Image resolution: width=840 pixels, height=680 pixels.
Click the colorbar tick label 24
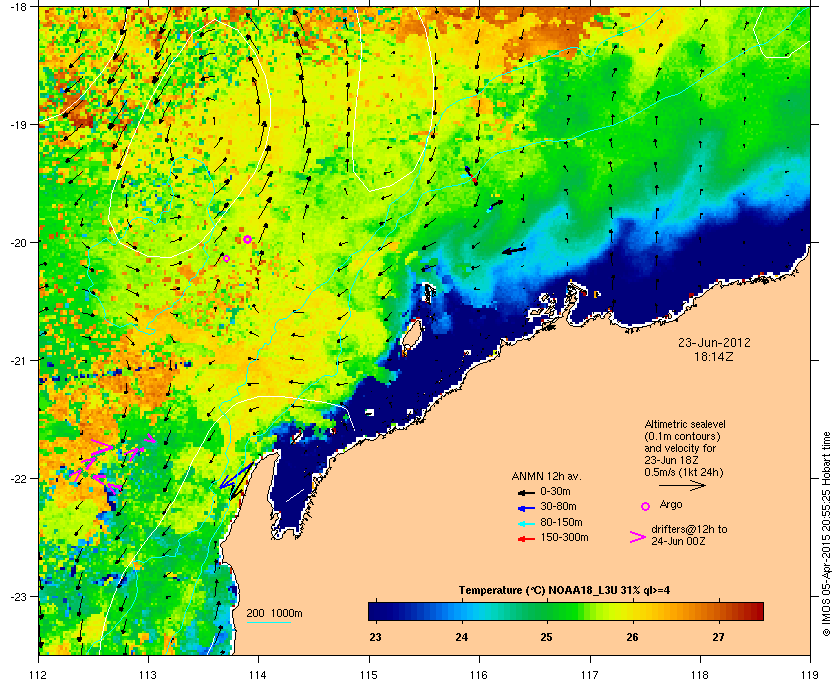tap(461, 637)
